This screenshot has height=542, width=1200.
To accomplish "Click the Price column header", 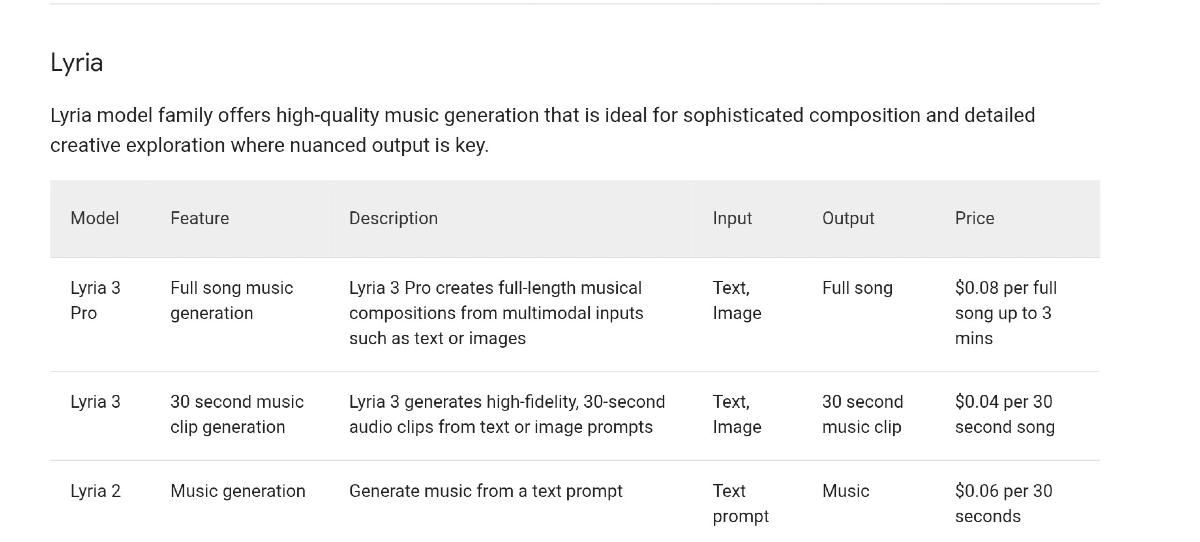I will coord(975,218).
